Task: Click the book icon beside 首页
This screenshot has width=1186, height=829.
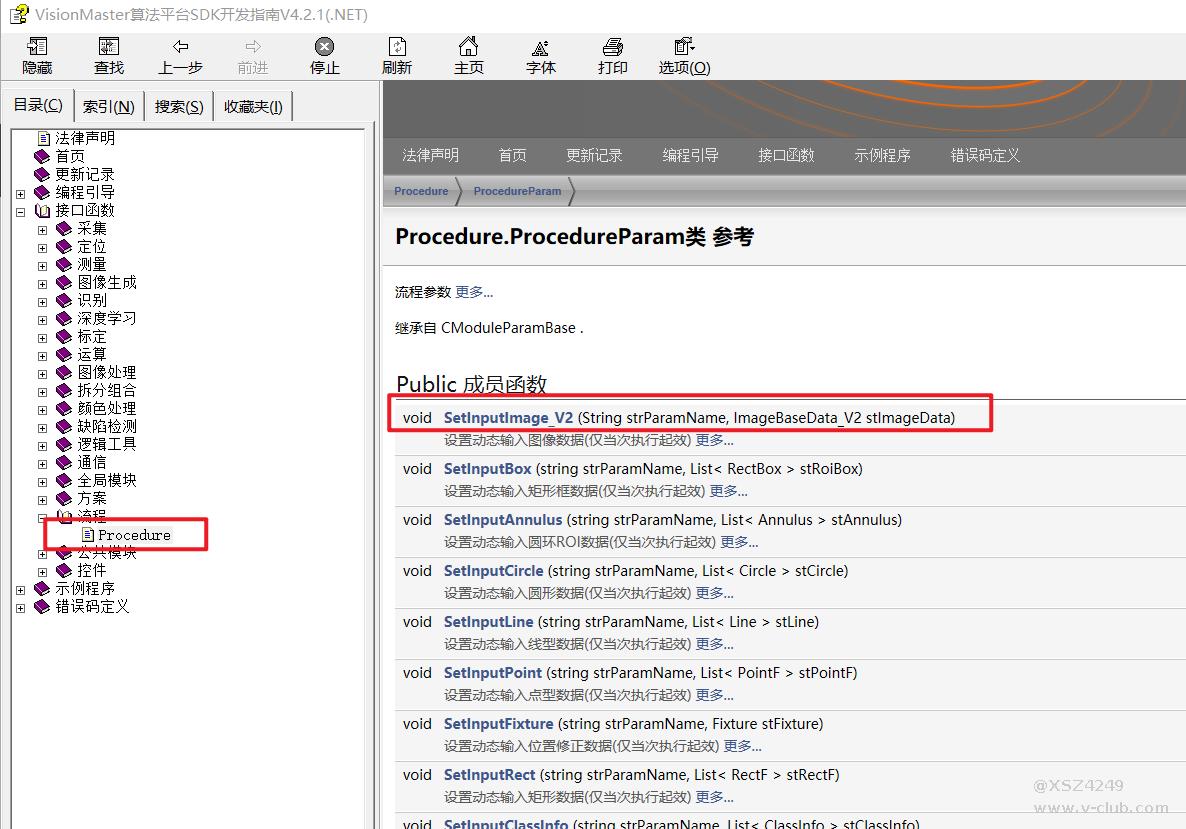Action: click(x=42, y=157)
